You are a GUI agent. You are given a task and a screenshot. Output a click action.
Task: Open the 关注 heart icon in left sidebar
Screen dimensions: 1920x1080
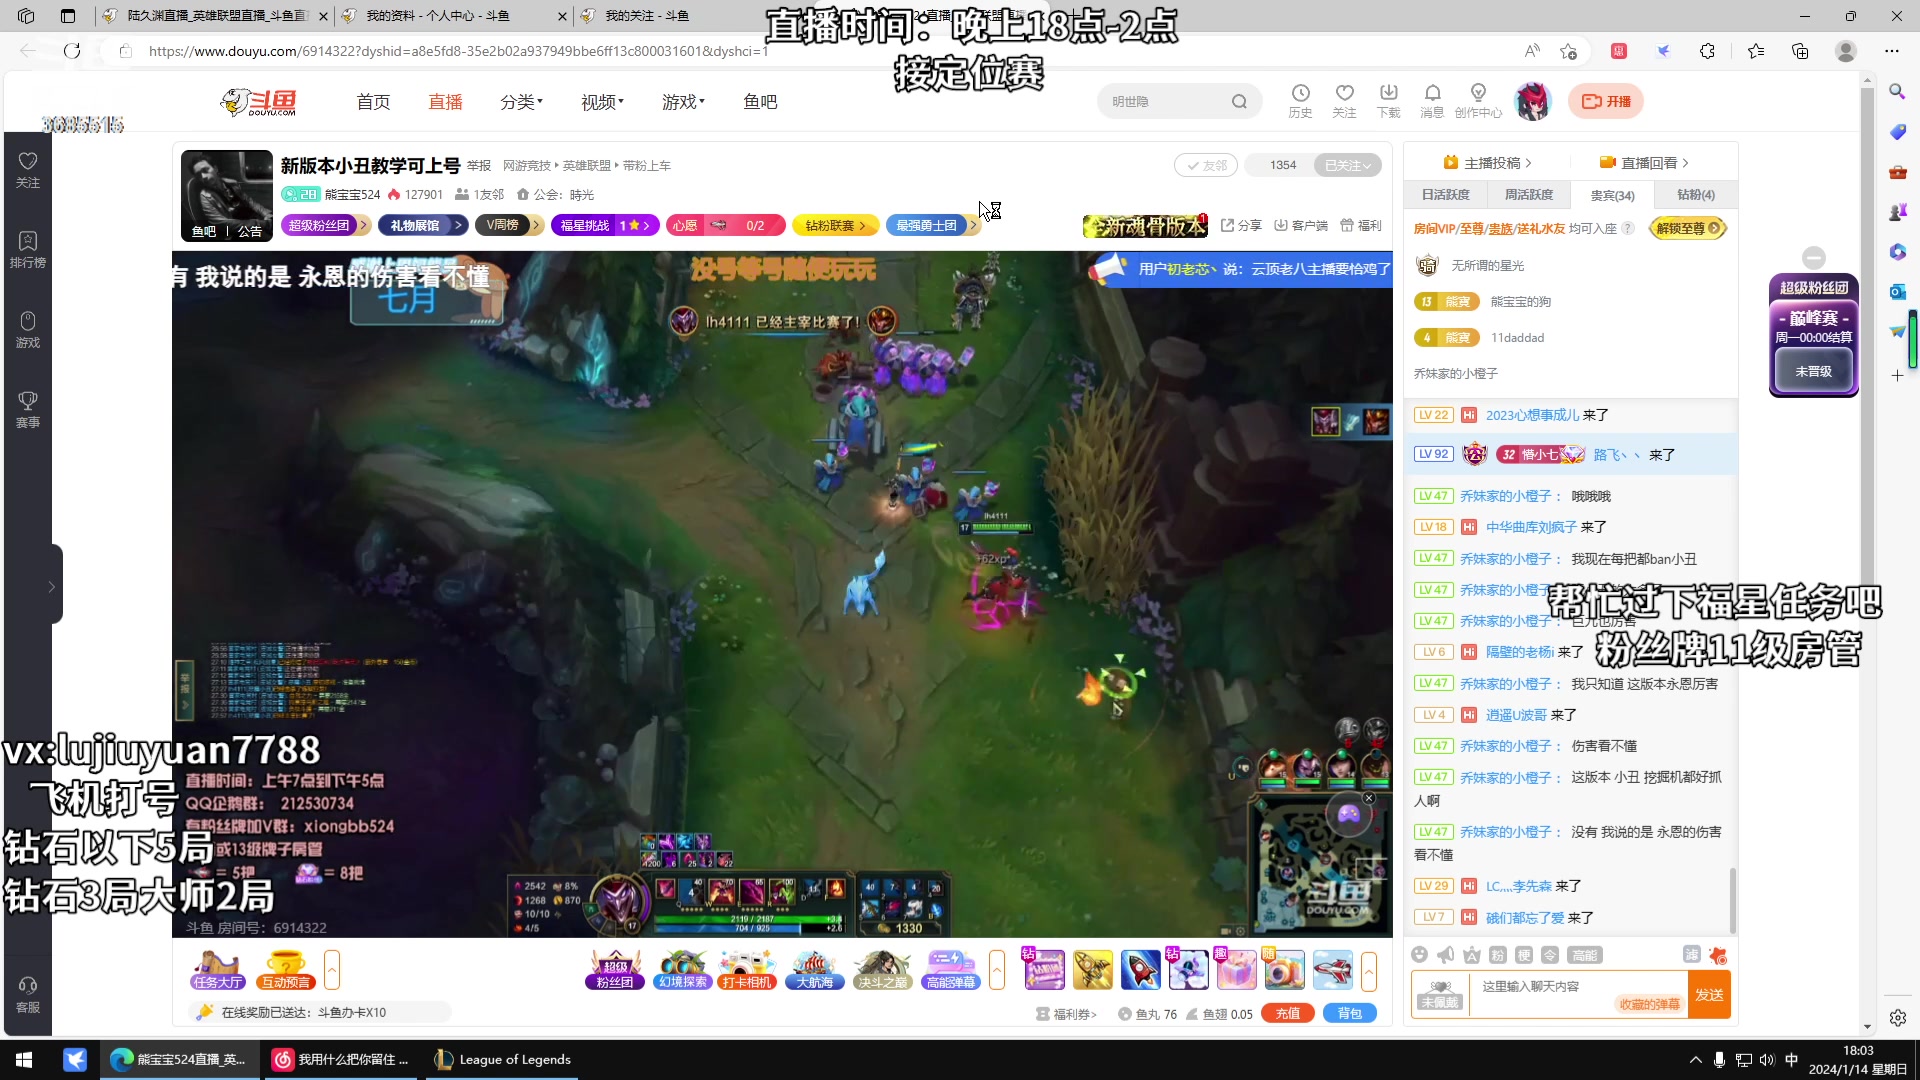point(28,170)
